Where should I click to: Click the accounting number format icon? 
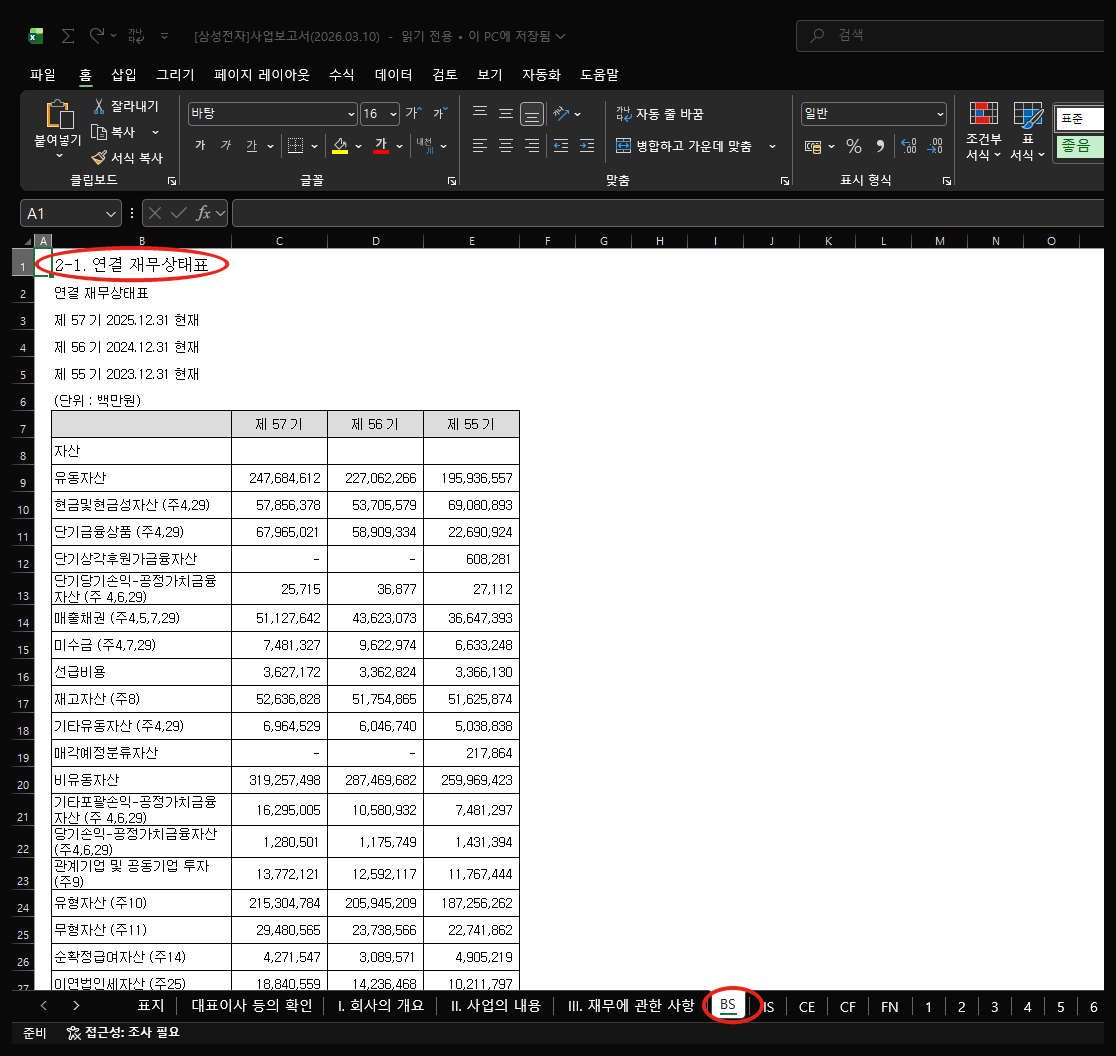[x=813, y=146]
